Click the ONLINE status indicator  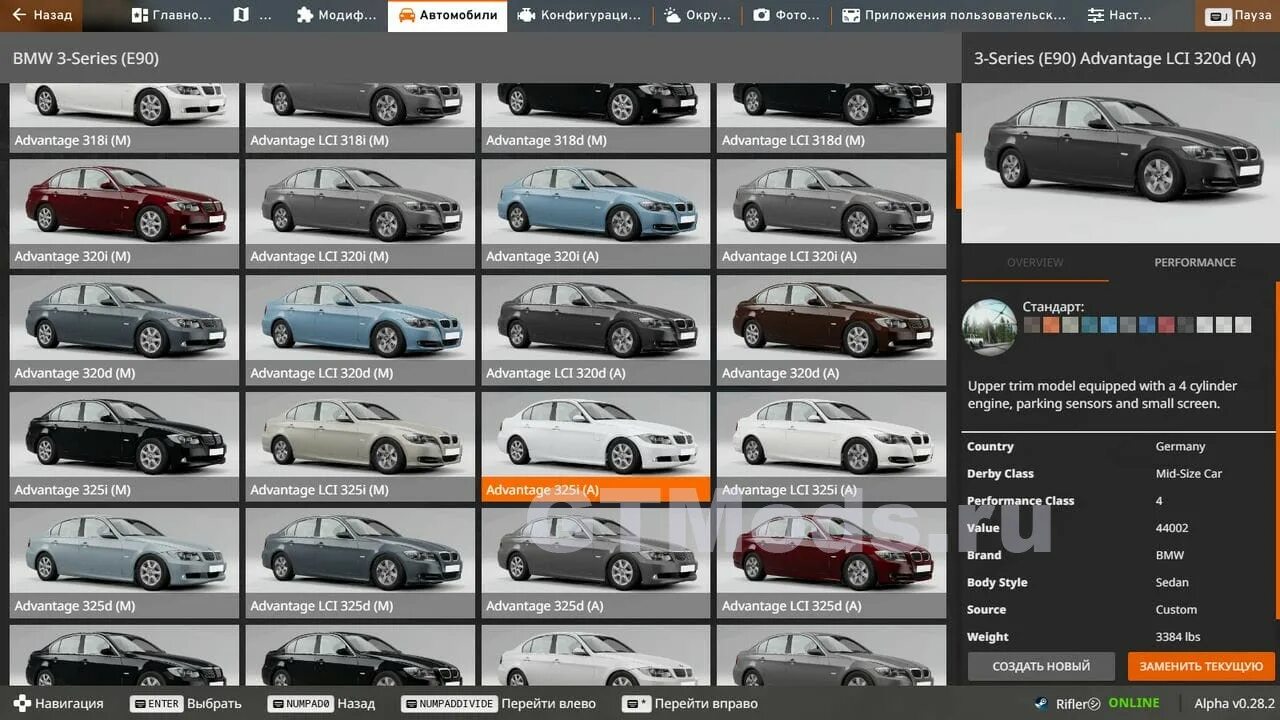[x=1133, y=703]
